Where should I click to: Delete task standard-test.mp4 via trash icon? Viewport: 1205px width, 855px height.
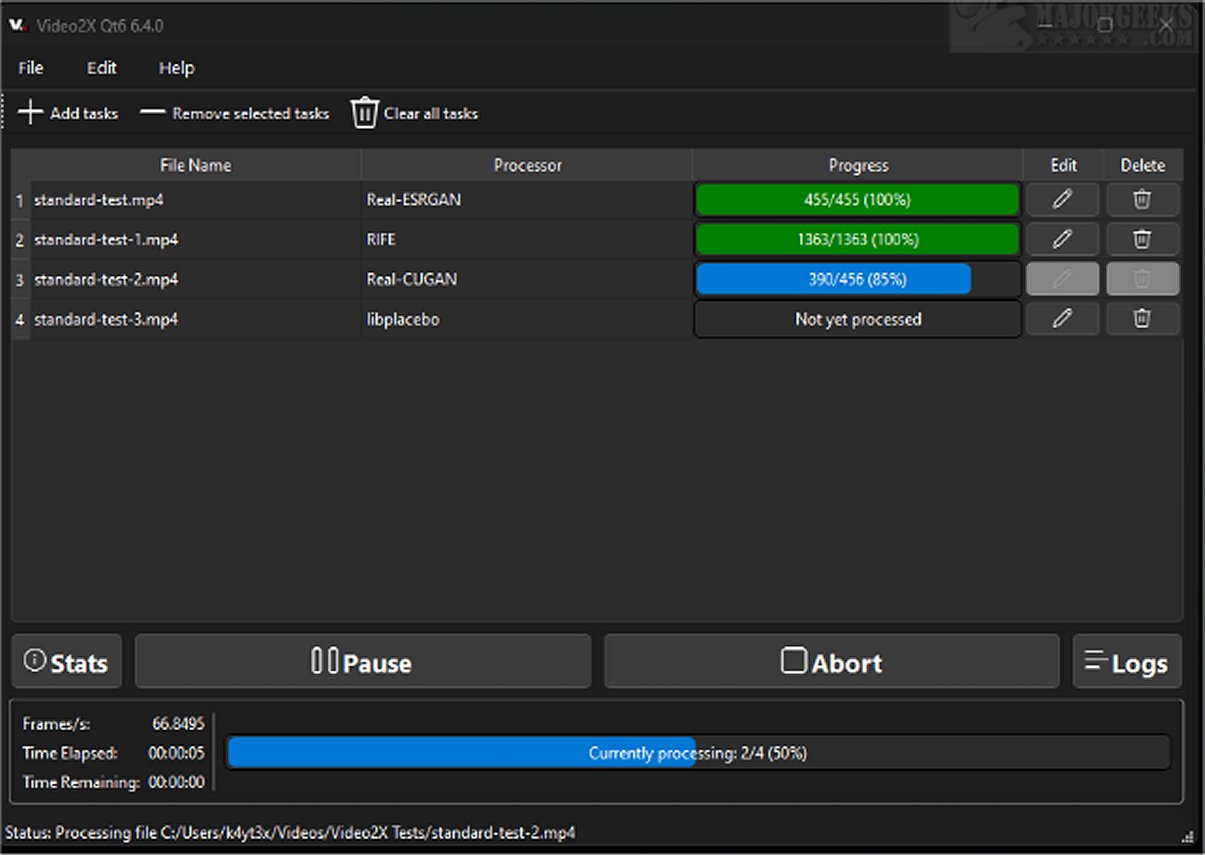1142,199
